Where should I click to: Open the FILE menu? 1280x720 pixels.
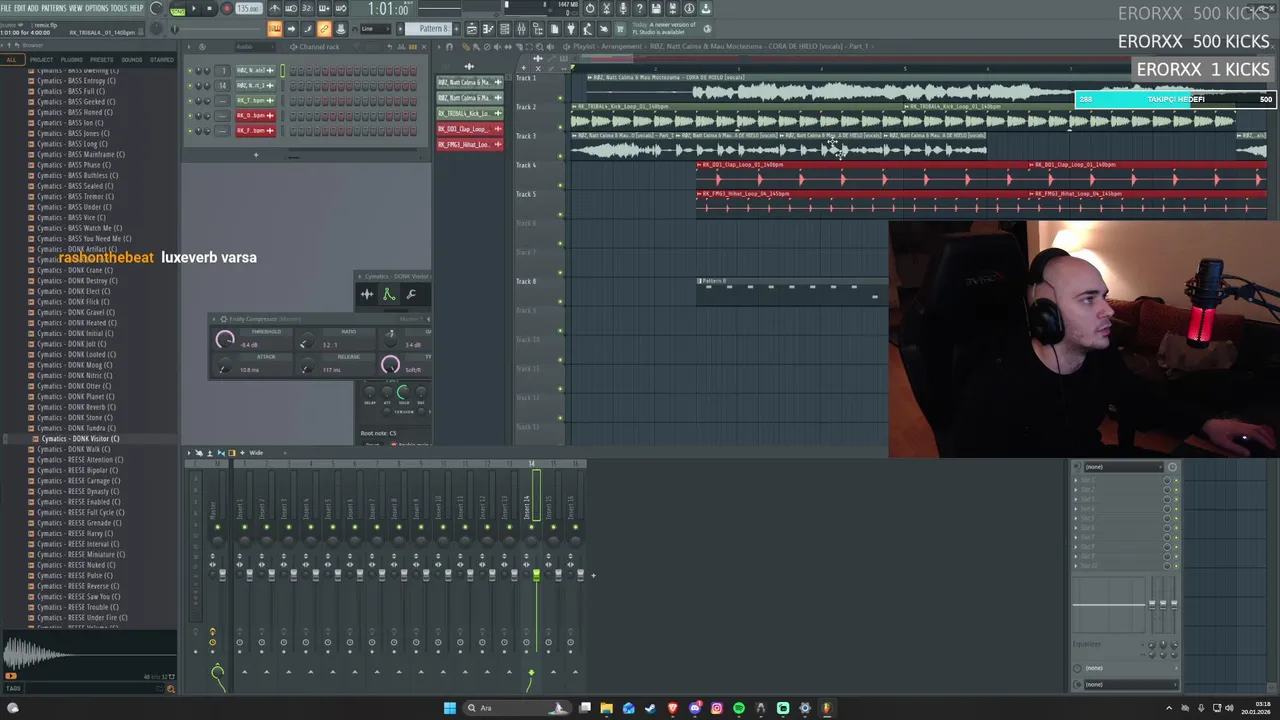click(6, 8)
